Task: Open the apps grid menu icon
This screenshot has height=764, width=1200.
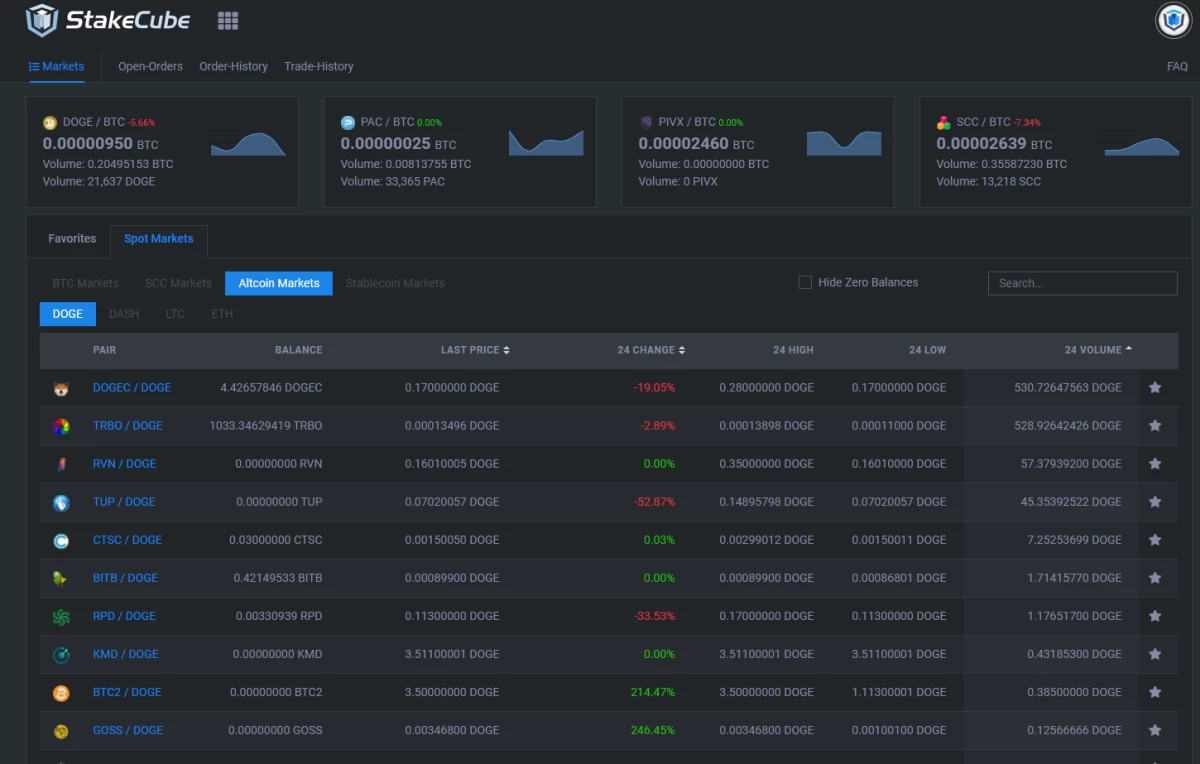Action: [228, 20]
